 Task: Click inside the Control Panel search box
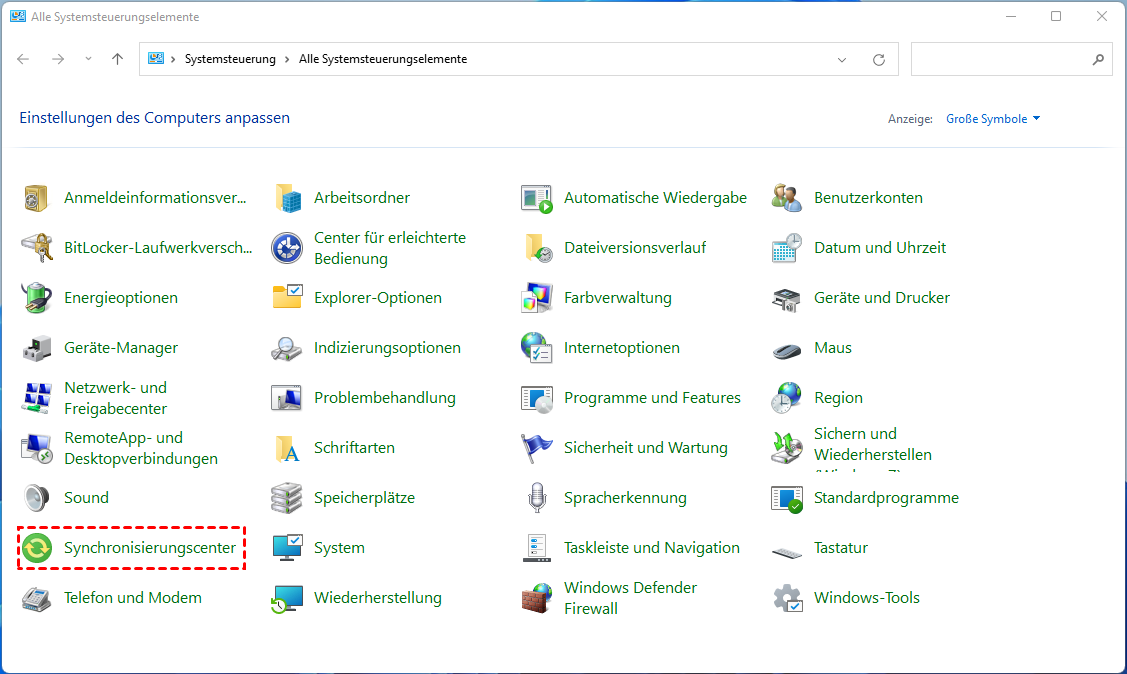click(x=1000, y=59)
